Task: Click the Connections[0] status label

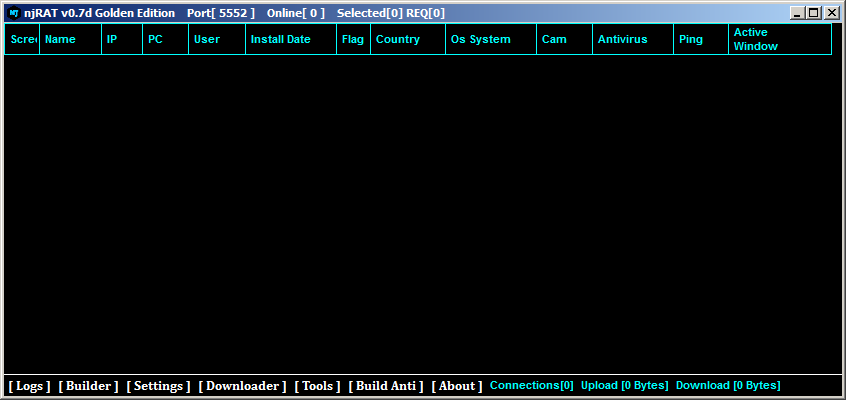Action: pos(531,386)
